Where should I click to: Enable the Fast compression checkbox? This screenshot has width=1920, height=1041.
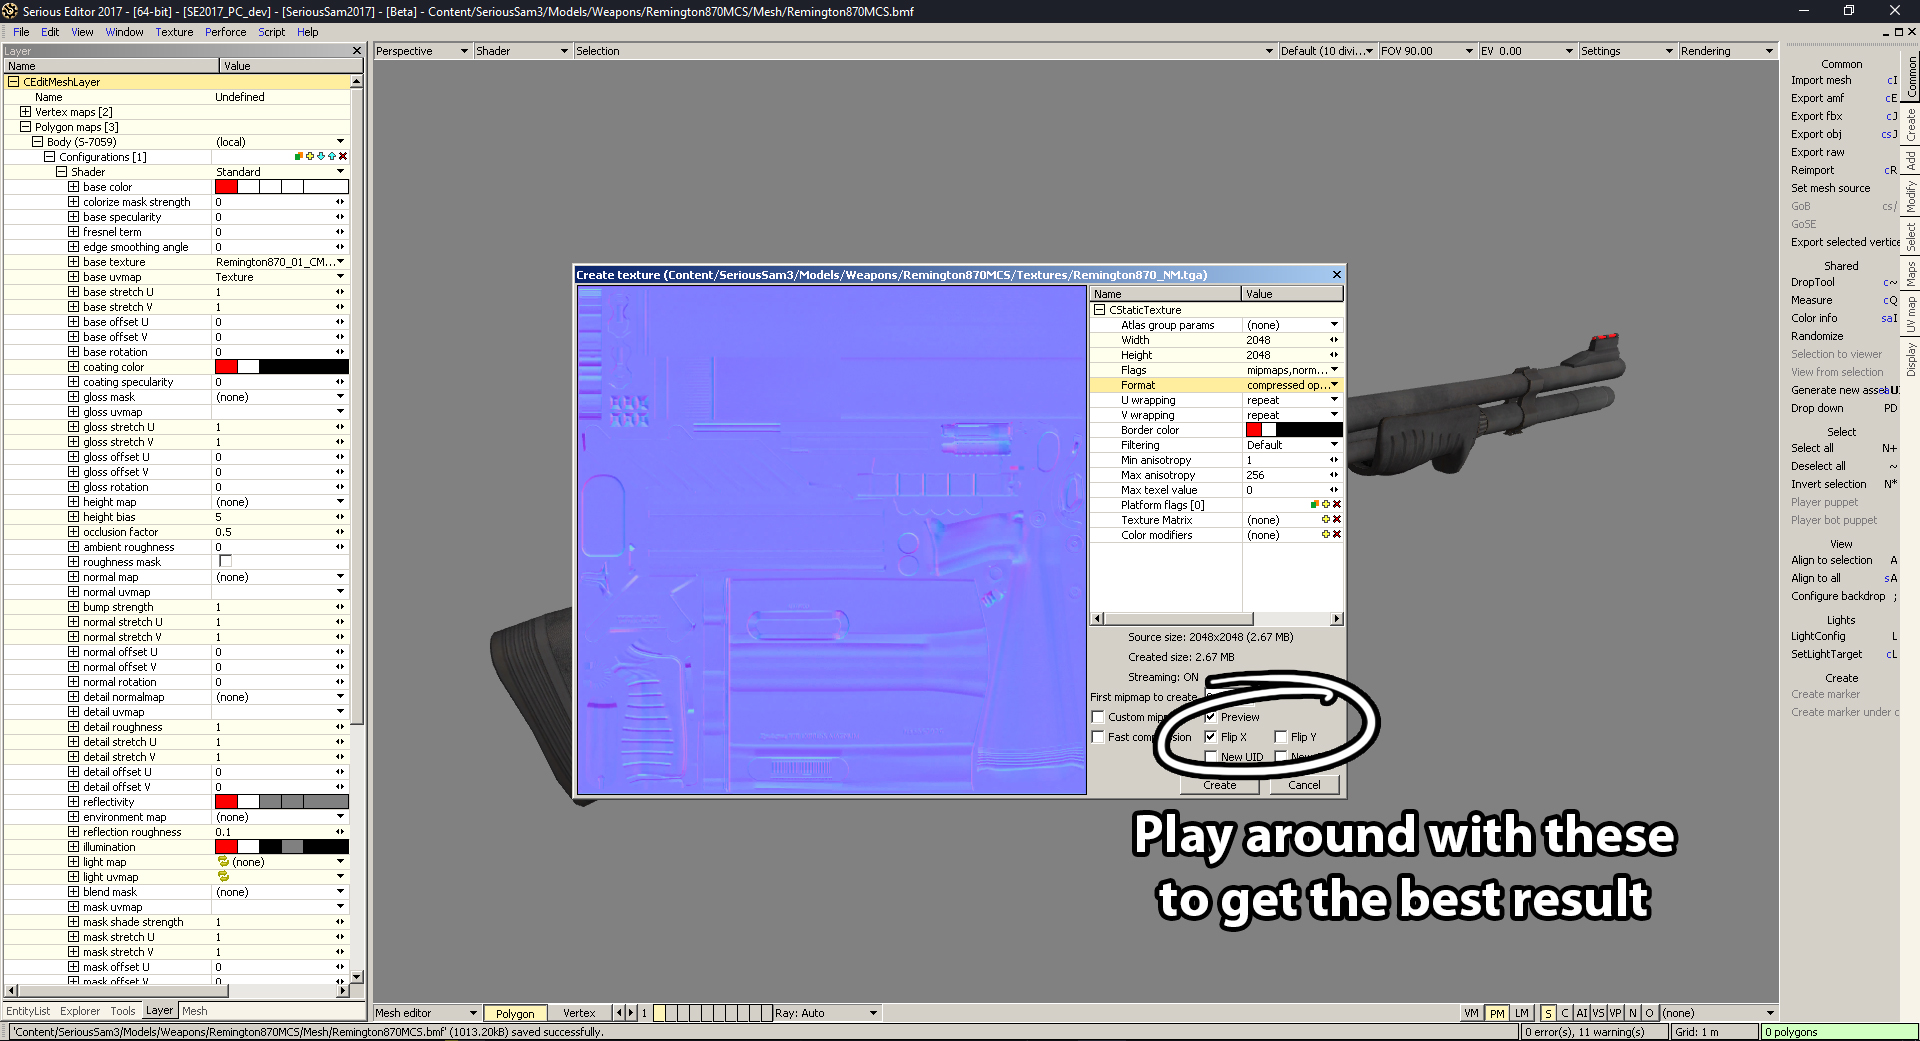[1098, 737]
